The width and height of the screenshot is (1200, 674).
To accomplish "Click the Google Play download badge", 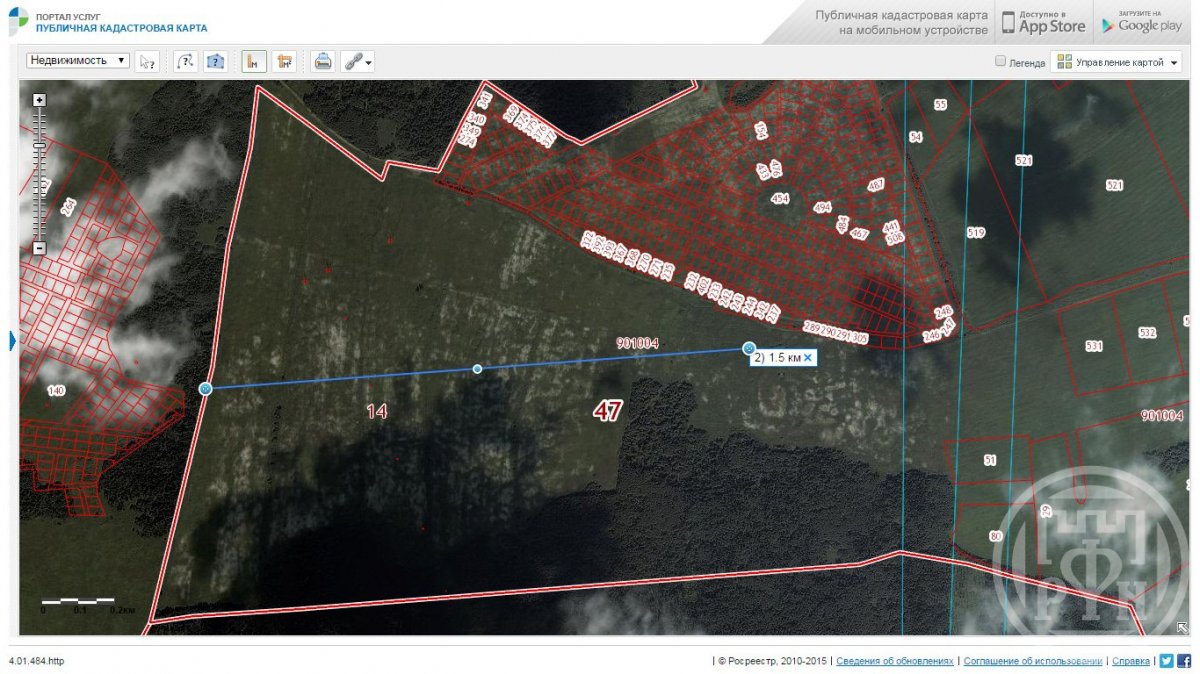I will [x=1141, y=21].
